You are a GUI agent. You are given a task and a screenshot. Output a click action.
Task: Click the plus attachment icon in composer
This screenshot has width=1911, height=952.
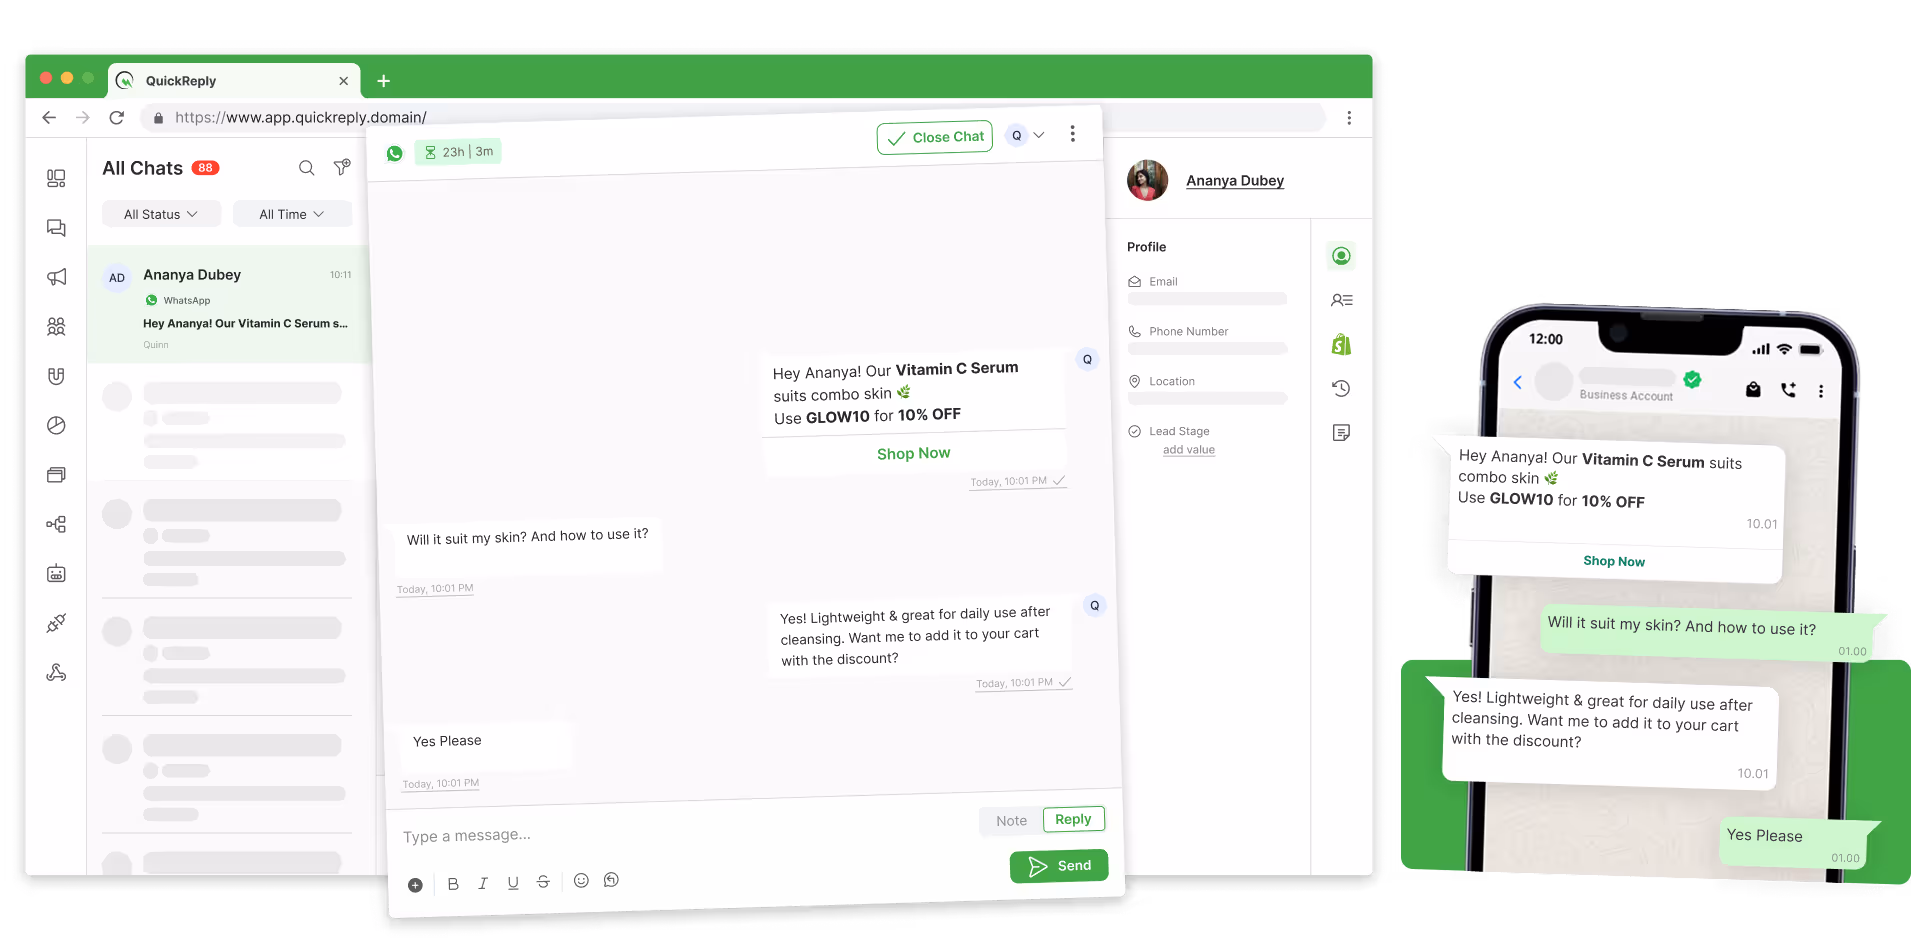point(415,885)
